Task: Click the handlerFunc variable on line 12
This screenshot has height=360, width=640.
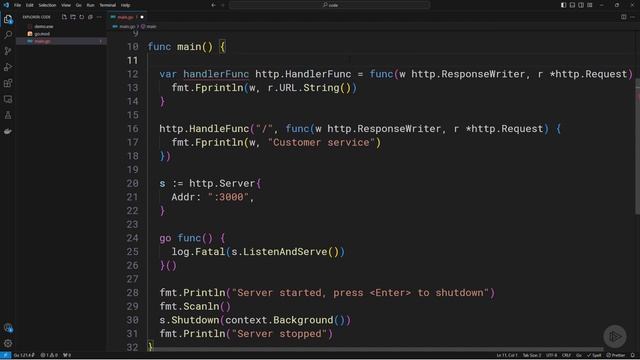Action: (x=216, y=74)
